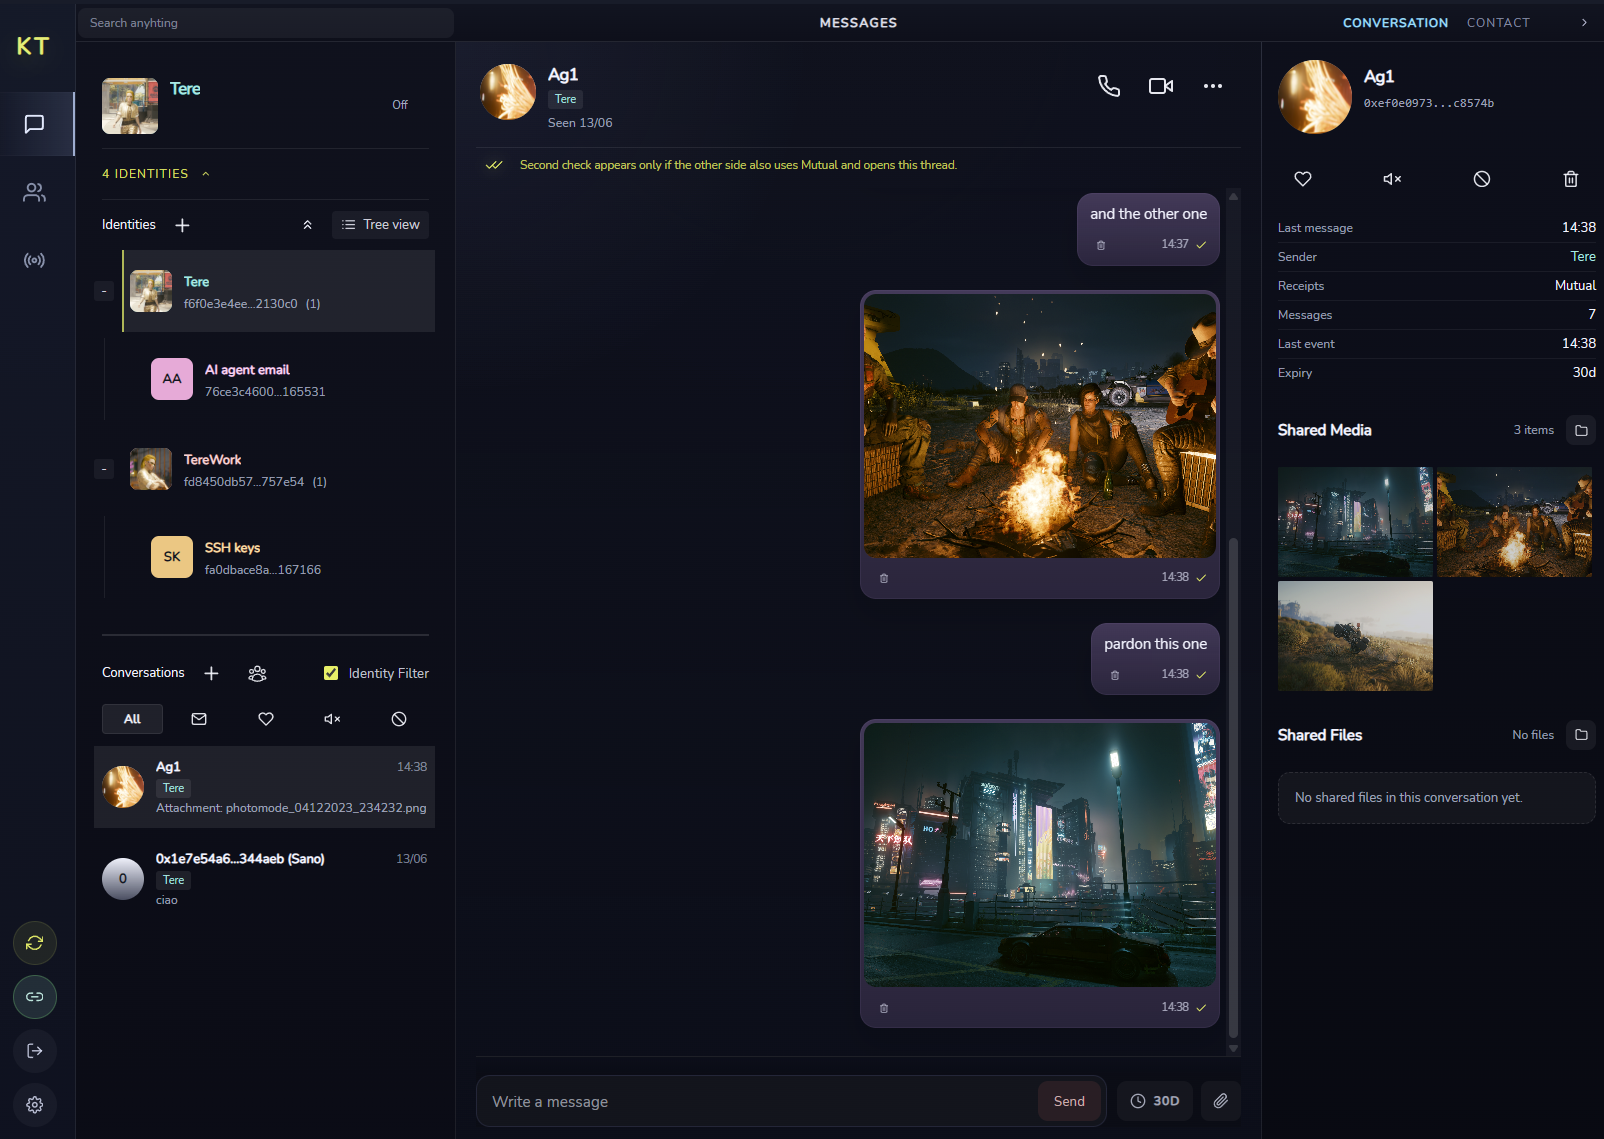The height and width of the screenshot is (1139, 1604).
Task: Add a new identity with plus icon
Action: click(x=182, y=225)
